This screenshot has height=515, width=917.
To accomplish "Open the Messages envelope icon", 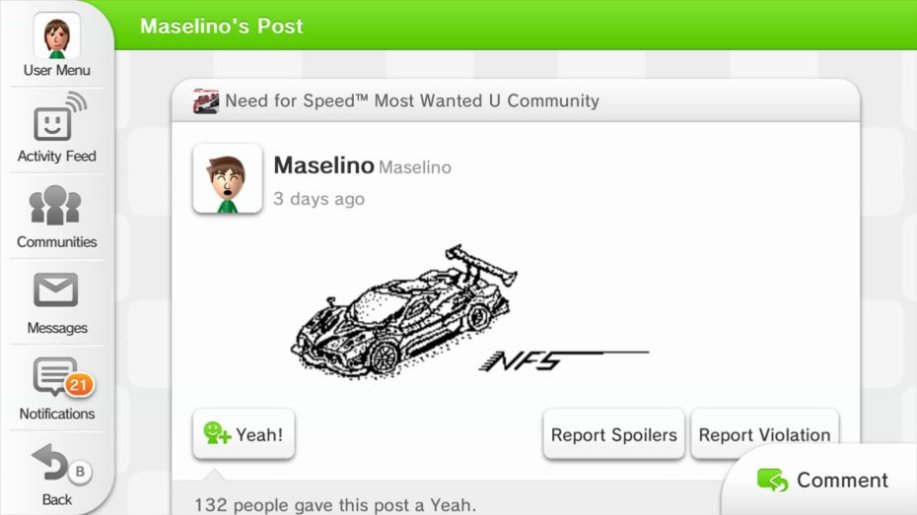I will click(x=56, y=290).
